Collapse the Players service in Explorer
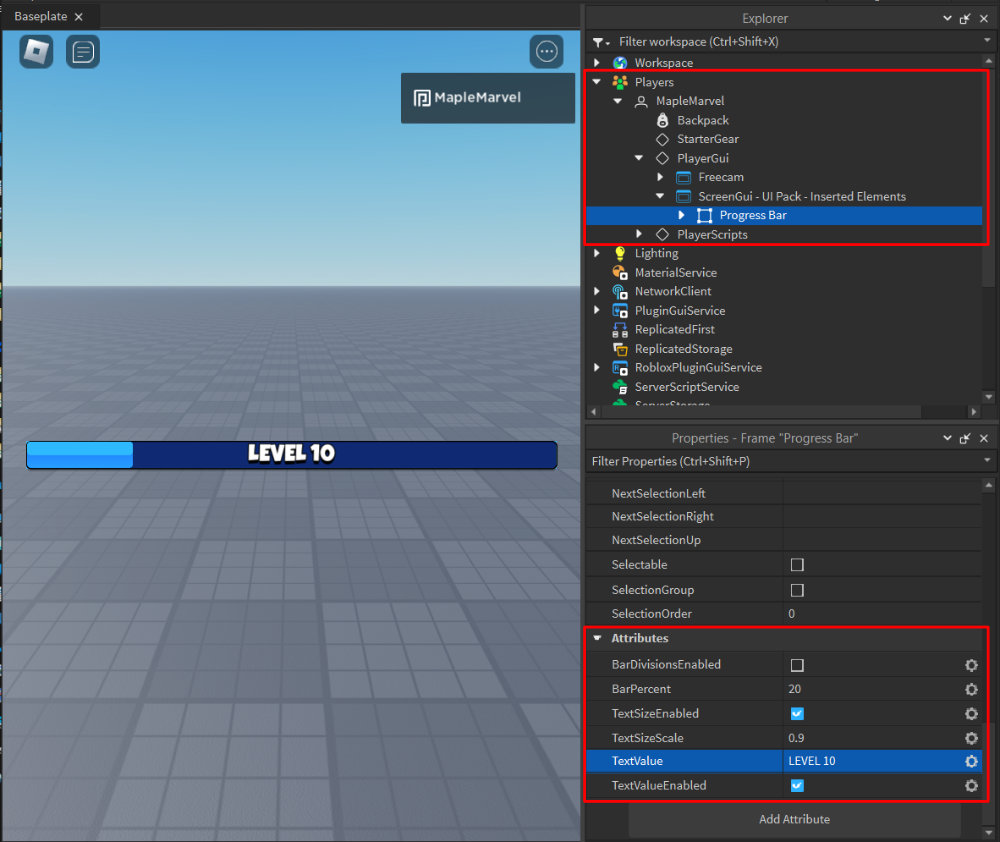The image size is (1000, 842). tap(595, 81)
